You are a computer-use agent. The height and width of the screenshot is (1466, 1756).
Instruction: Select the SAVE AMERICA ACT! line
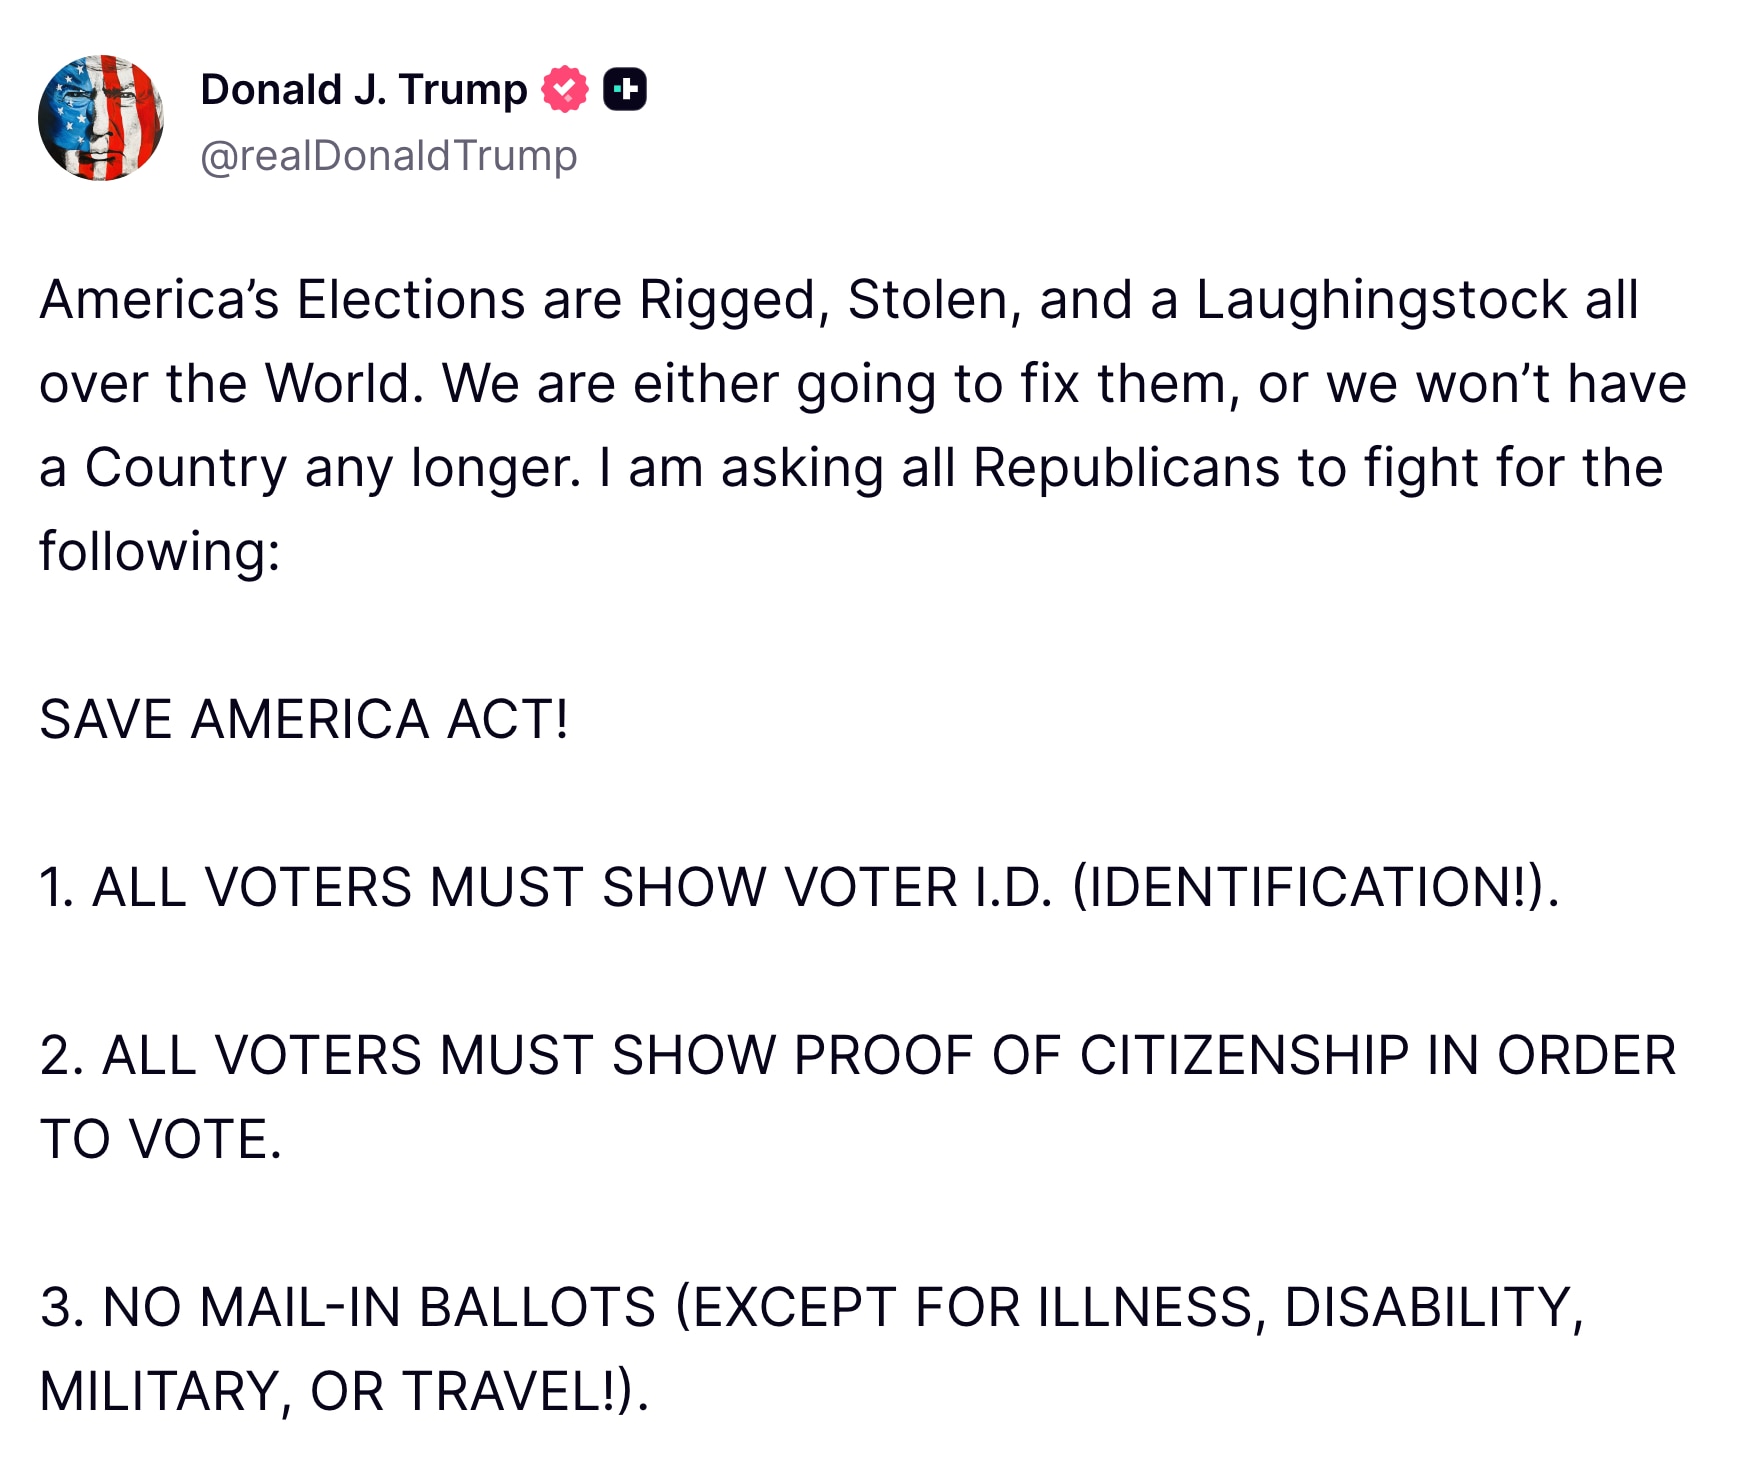(x=302, y=718)
